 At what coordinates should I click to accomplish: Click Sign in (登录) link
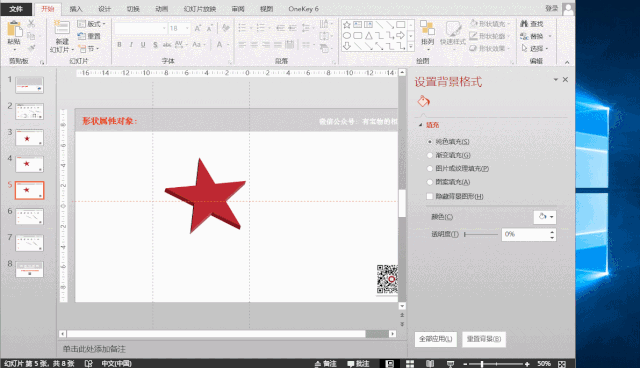point(551,8)
